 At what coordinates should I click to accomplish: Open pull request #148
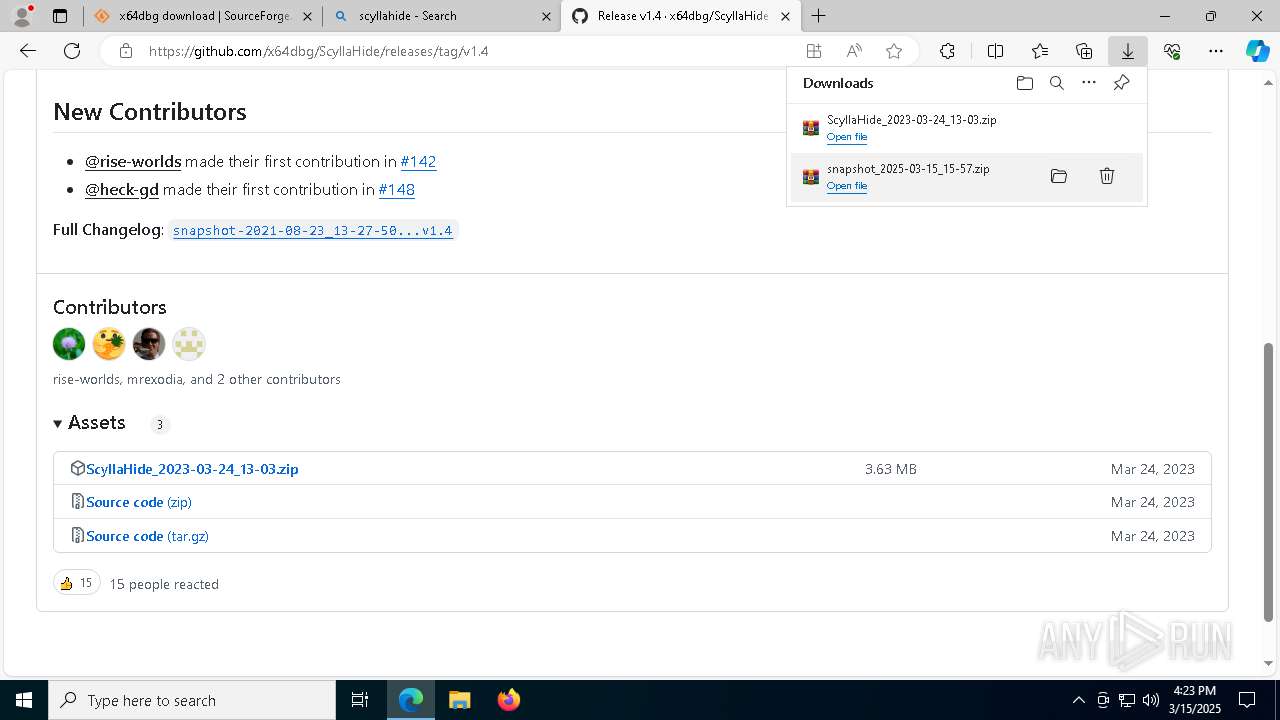396,189
